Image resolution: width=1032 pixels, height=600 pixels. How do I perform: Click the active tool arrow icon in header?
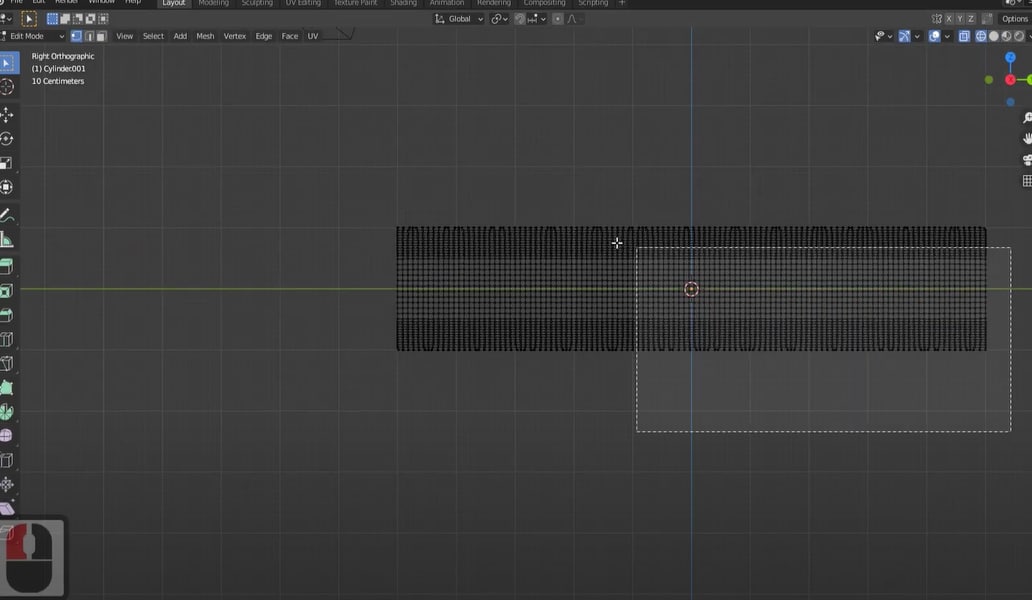coord(28,19)
